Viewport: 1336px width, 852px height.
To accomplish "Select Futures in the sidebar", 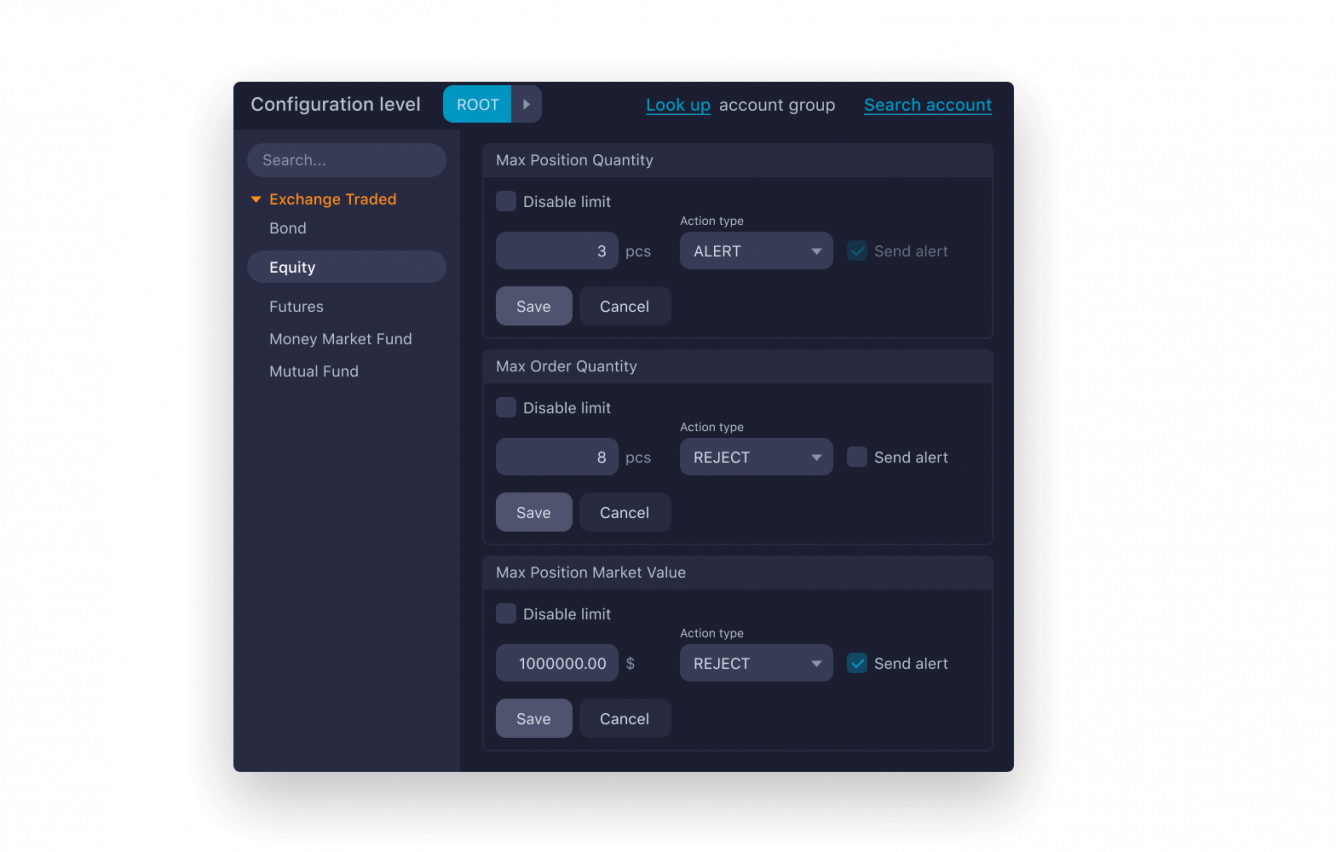I will coord(296,306).
